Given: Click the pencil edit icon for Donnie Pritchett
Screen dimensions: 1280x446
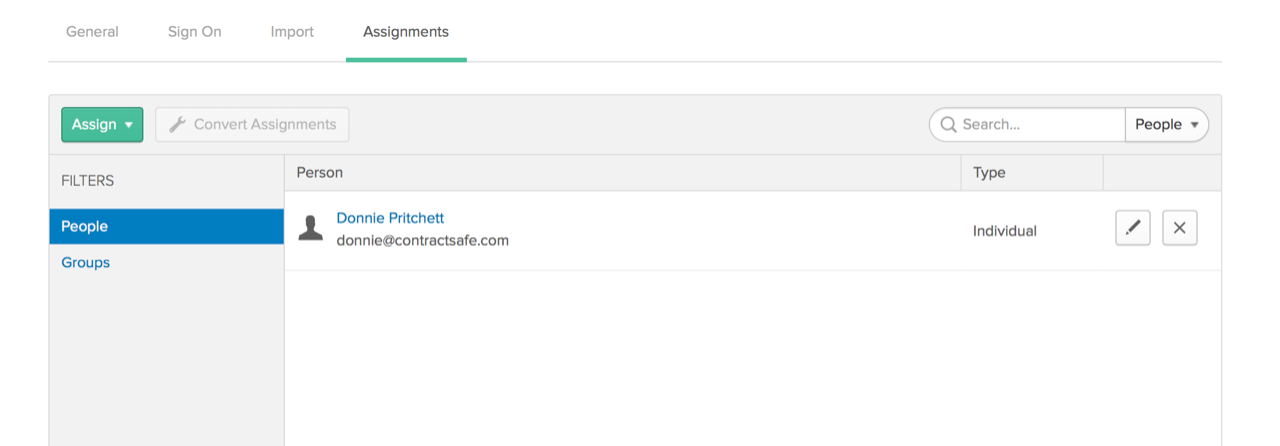Looking at the screenshot, I should (x=1133, y=228).
